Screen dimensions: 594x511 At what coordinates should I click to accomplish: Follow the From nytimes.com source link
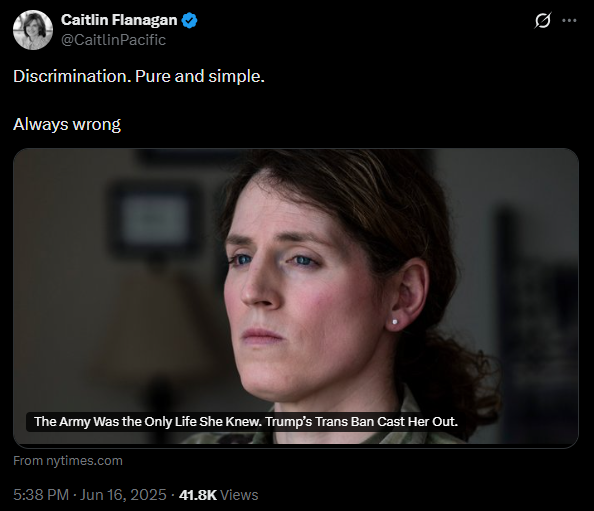point(68,461)
